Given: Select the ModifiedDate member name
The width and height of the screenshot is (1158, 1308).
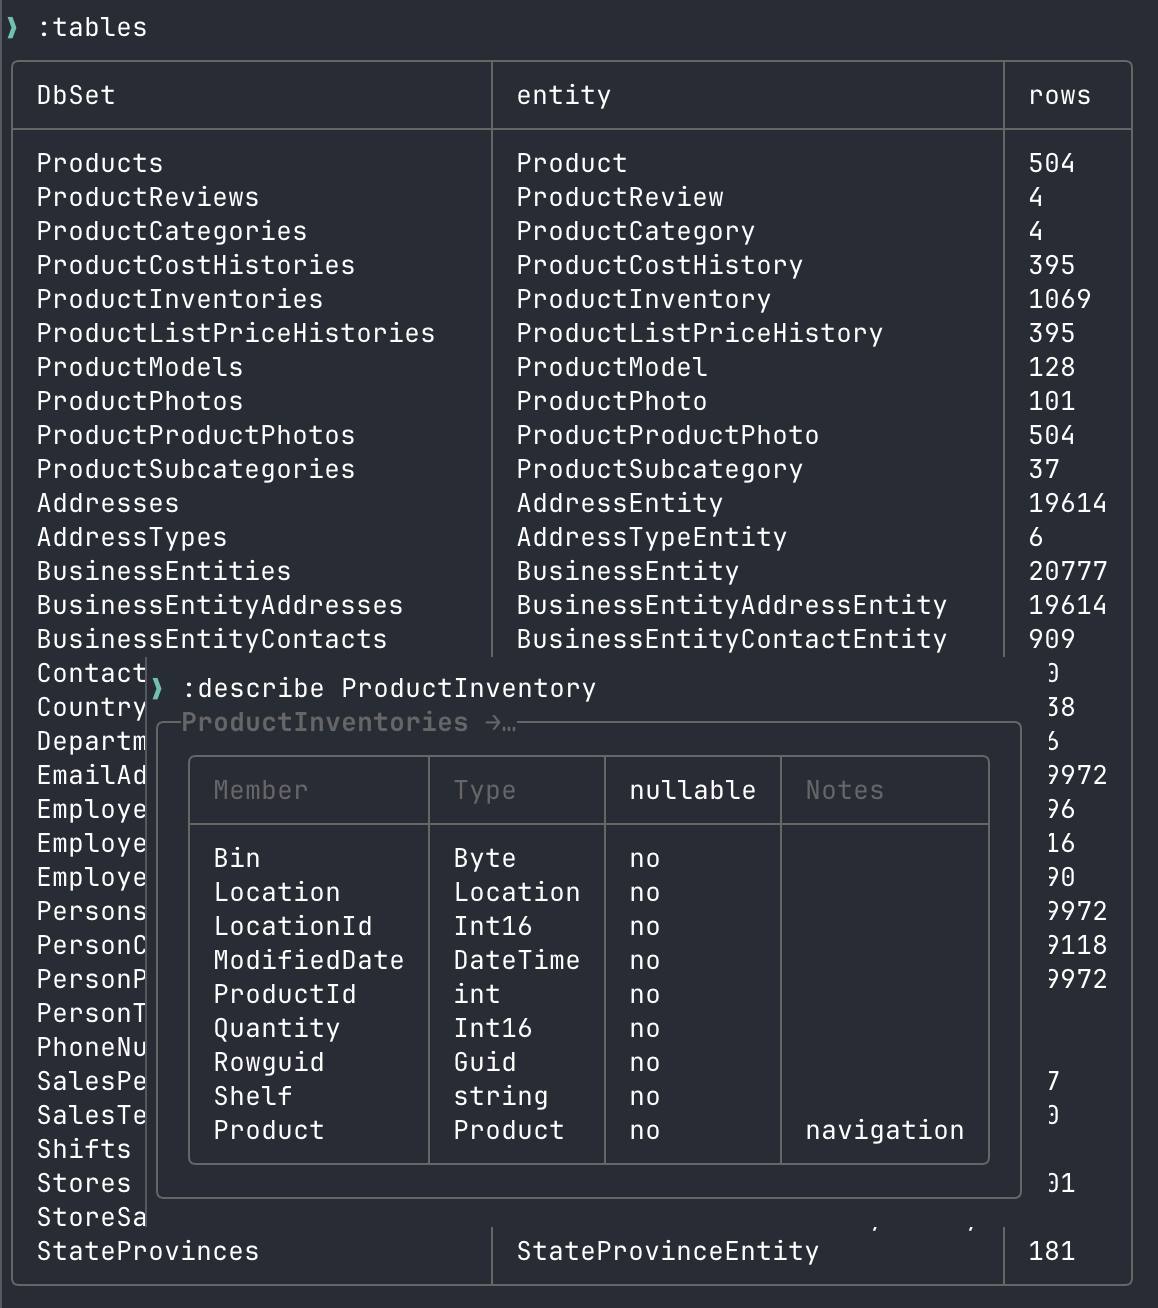Looking at the screenshot, I should [x=309, y=960].
